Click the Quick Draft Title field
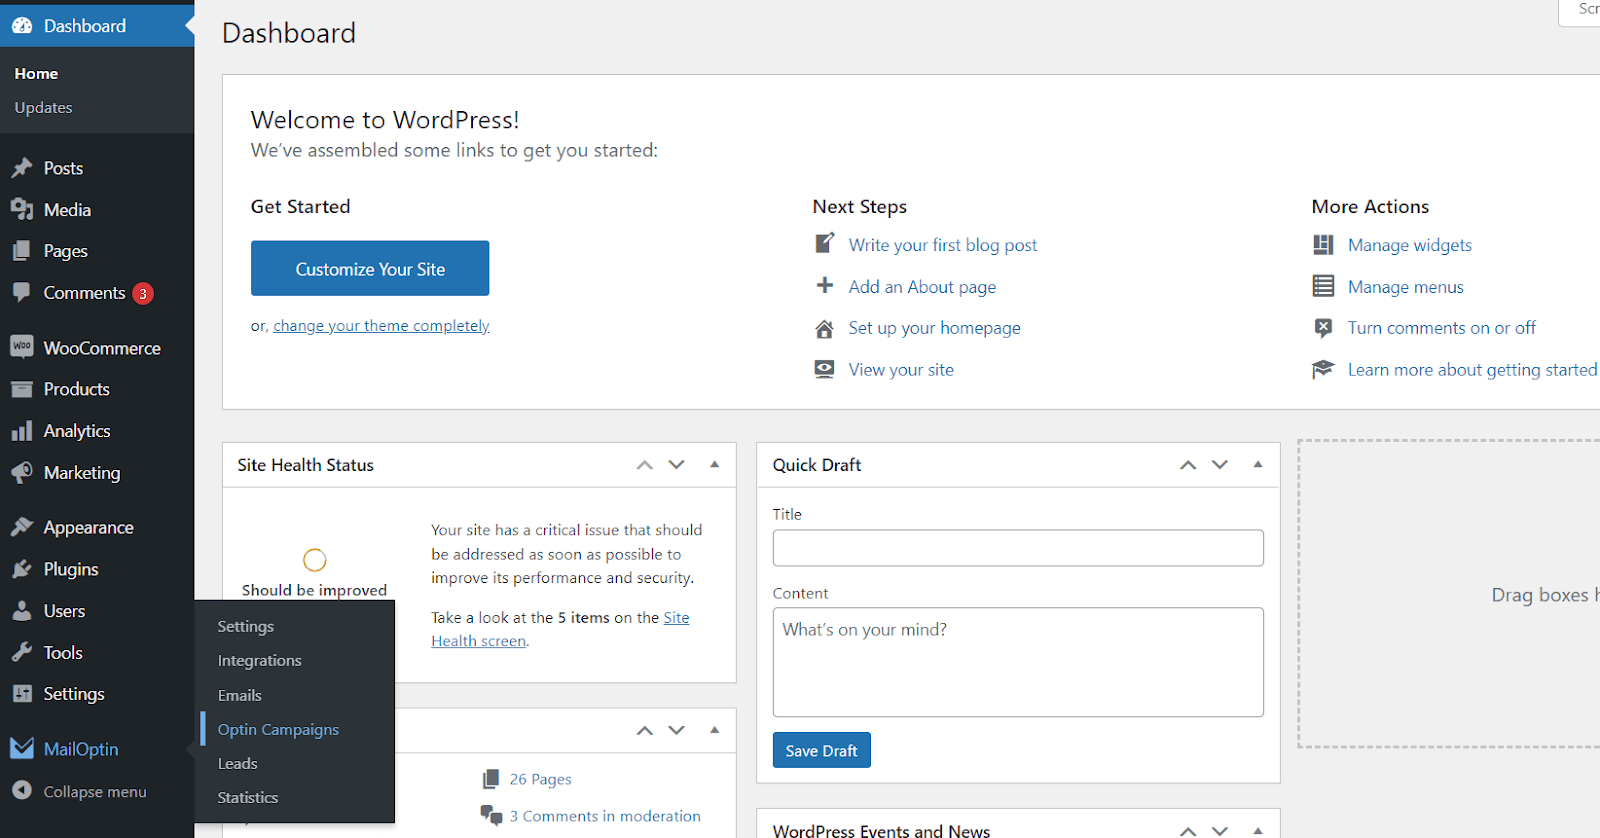The width and height of the screenshot is (1600, 838). [1018, 548]
